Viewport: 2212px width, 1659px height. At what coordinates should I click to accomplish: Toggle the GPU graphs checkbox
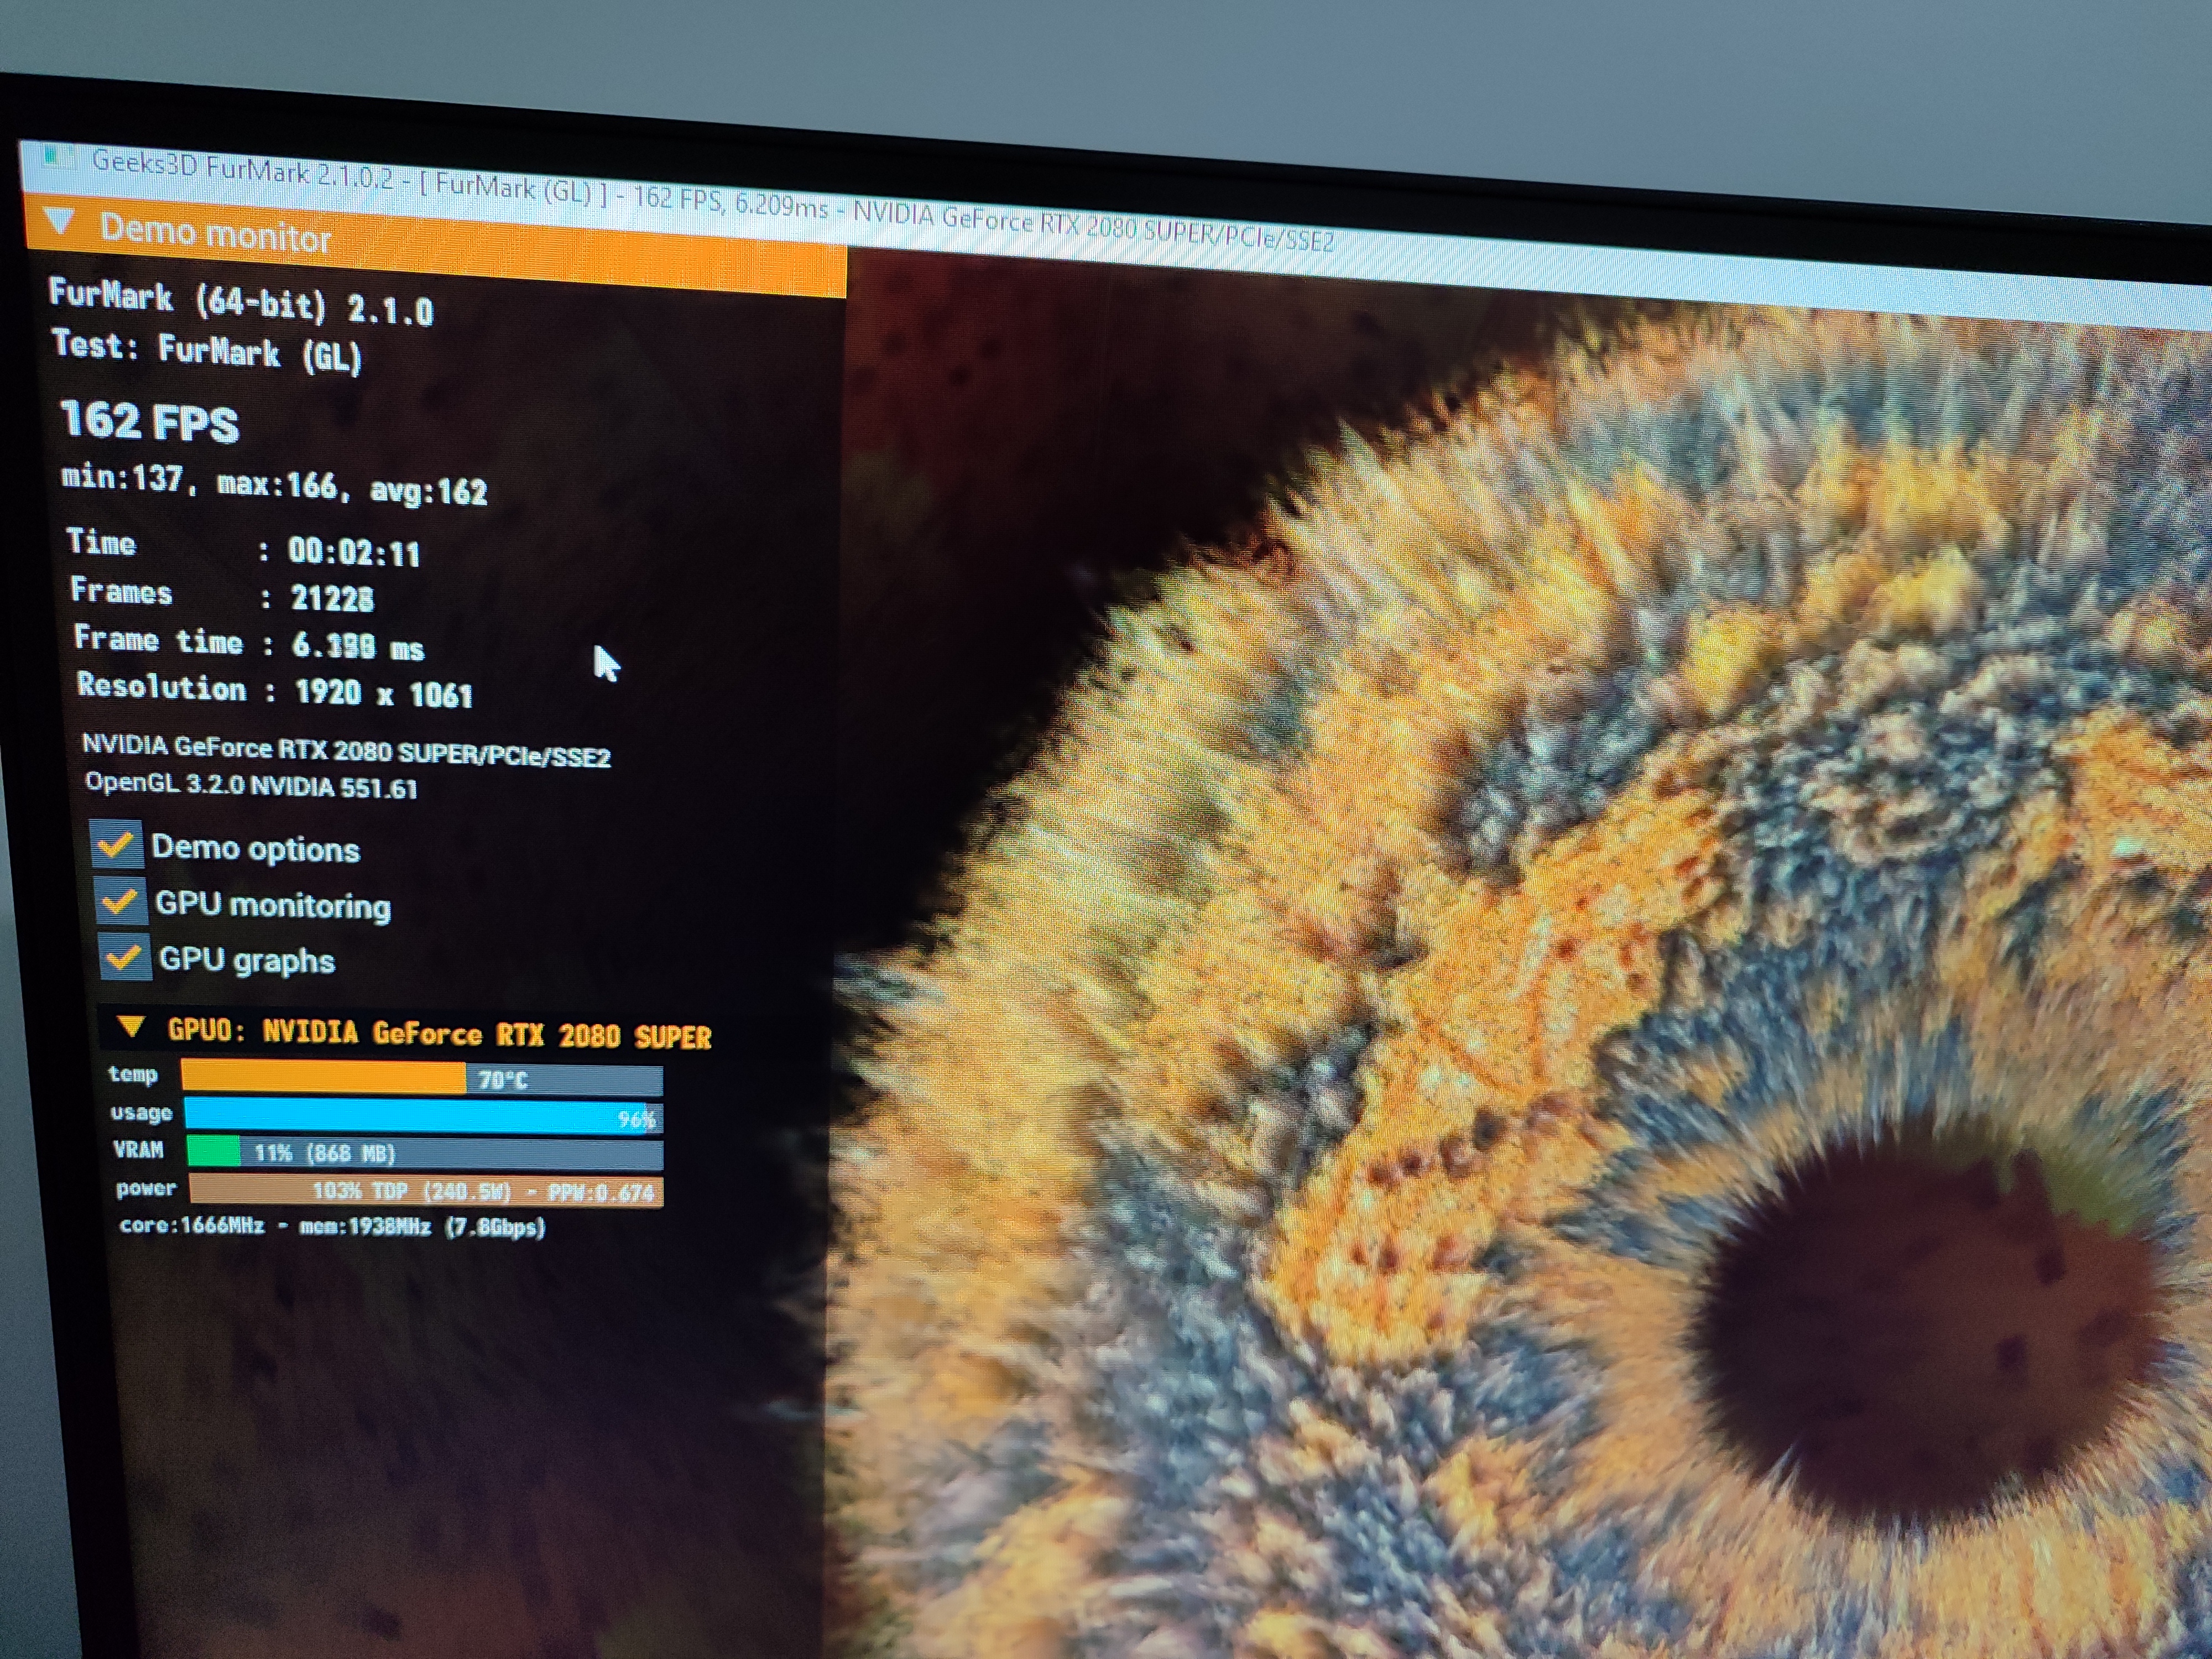point(124,958)
